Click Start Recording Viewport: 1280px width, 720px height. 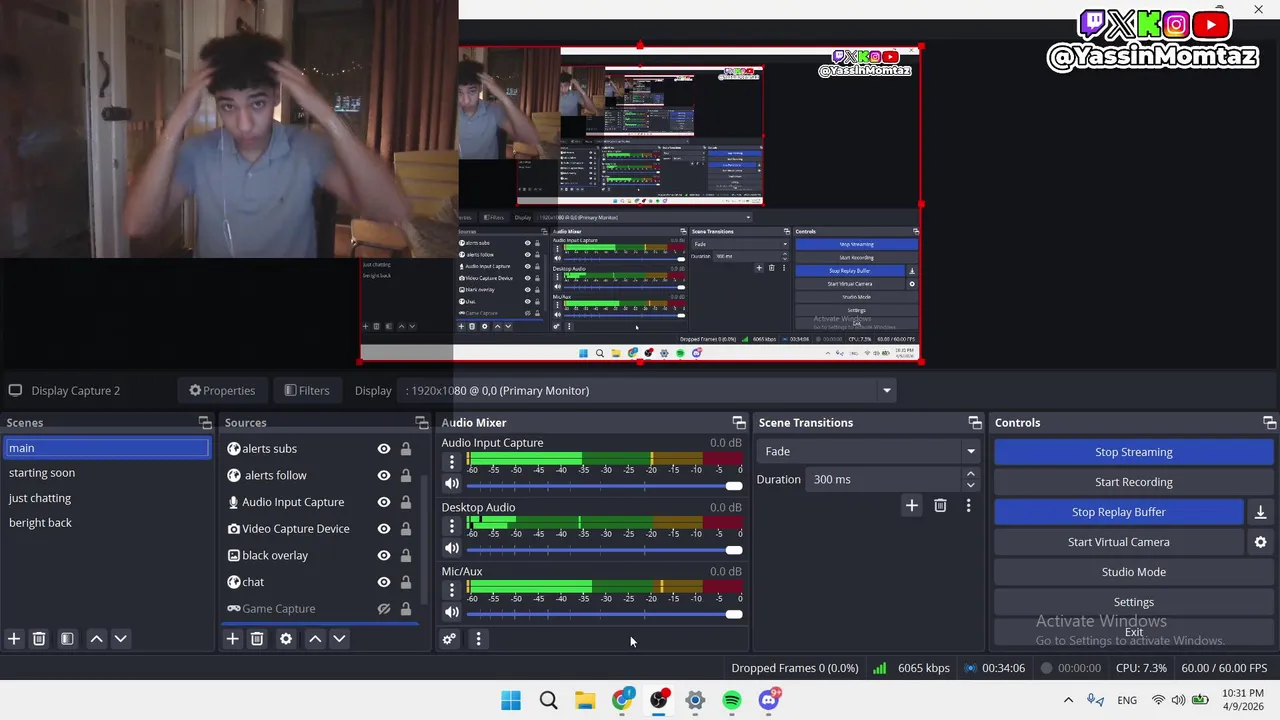pyautogui.click(x=1133, y=482)
